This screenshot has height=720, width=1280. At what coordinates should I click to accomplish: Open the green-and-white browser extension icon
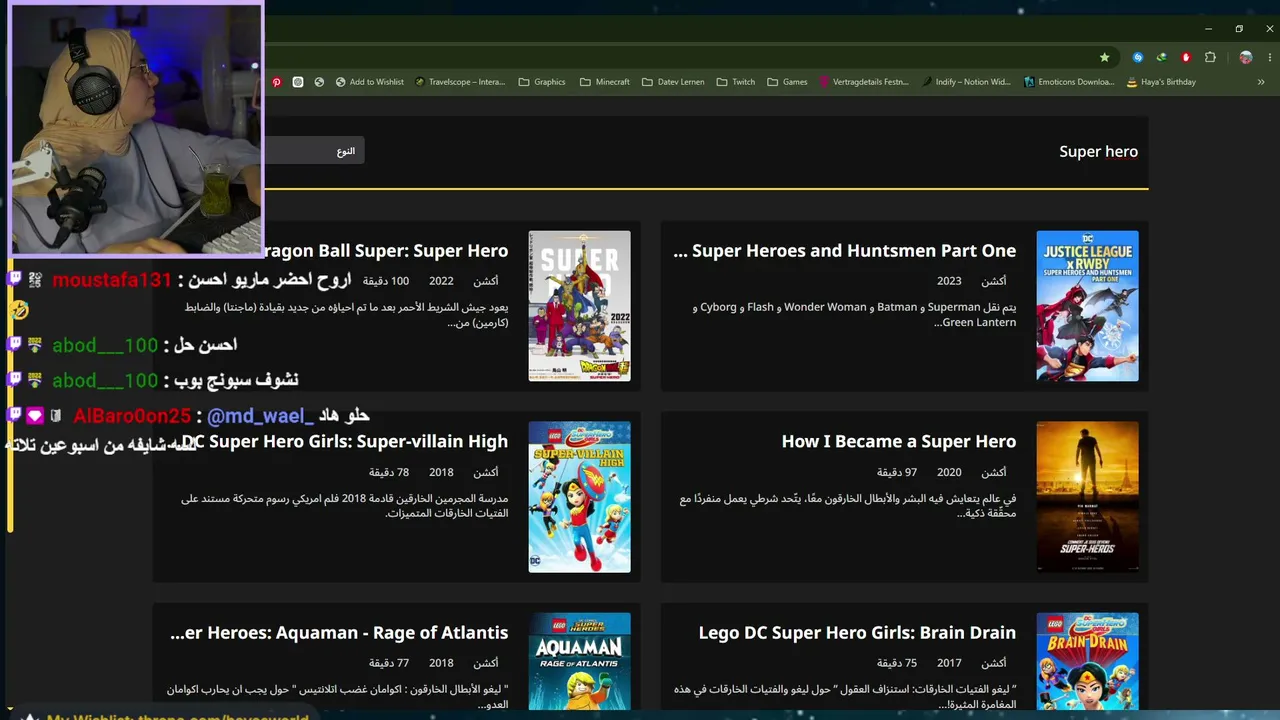point(1162,57)
